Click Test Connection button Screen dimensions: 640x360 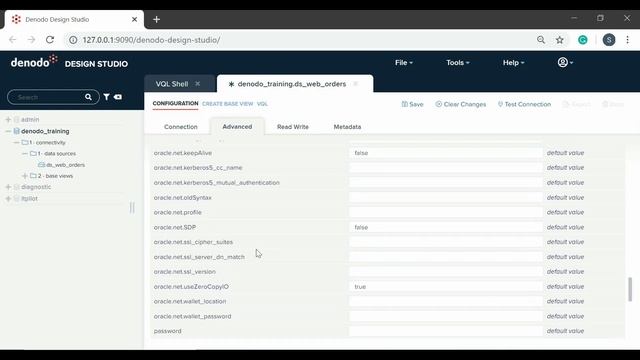coord(524,104)
